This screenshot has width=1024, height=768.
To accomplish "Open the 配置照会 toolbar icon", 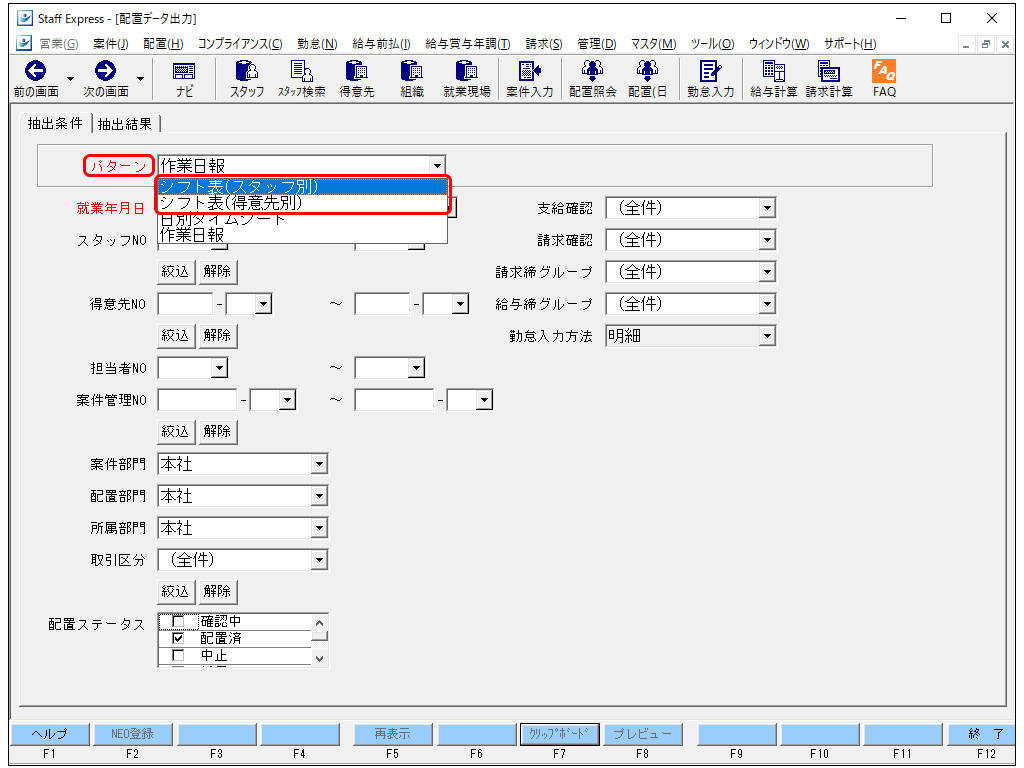I will (x=592, y=71).
